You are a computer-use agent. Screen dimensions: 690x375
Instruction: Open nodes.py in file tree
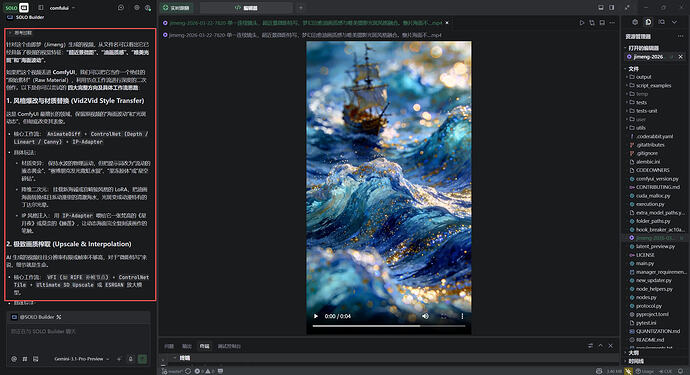pos(646,298)
